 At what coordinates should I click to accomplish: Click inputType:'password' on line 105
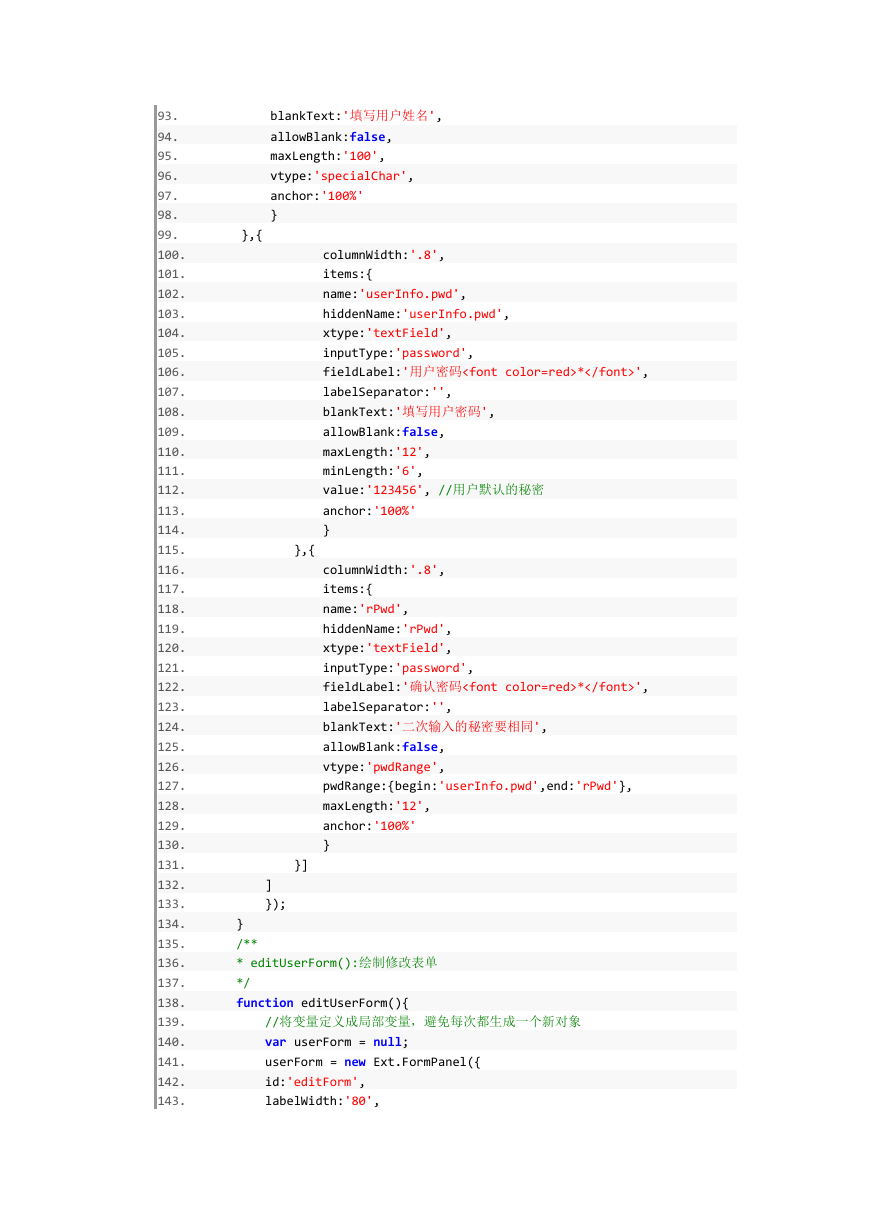tap(398, 353)
